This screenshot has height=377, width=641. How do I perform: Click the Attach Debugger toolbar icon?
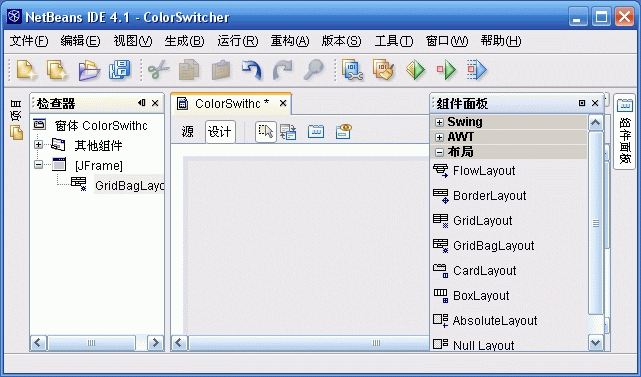point(477,70)
